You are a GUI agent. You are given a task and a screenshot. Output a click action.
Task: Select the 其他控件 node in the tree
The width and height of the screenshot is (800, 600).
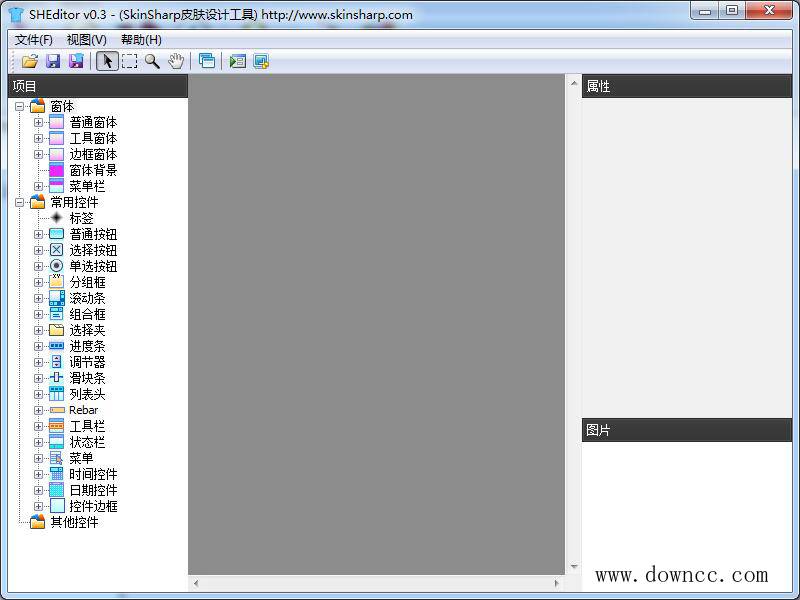(x=75, y=522)
